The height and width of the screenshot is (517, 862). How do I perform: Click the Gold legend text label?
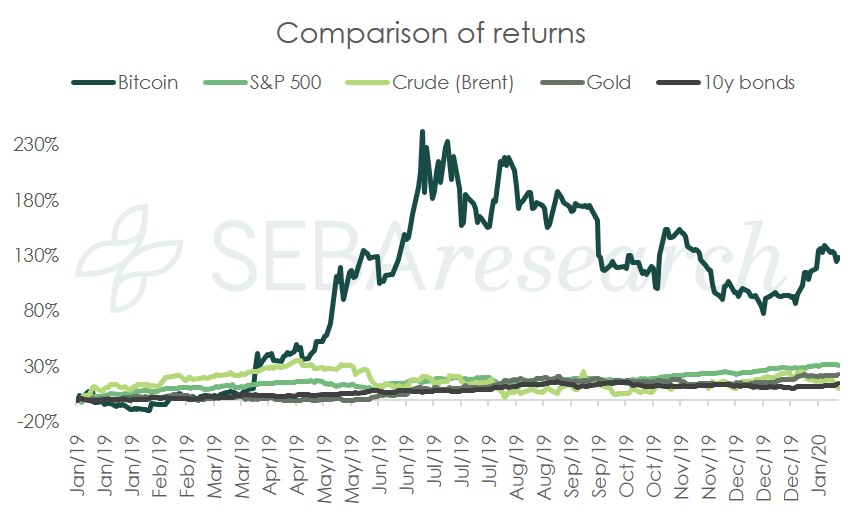(609, 83)
